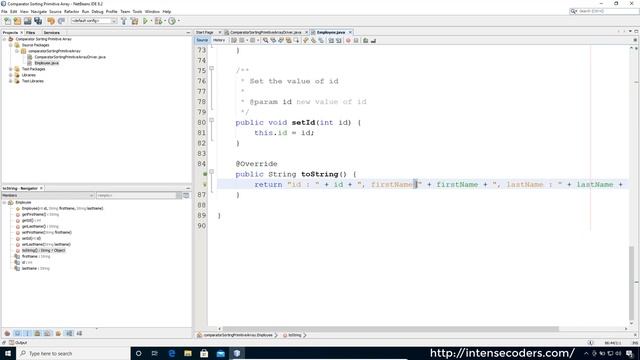Open the Members dropdown in Navigator
640x360 pixels.
coord(48,196)
